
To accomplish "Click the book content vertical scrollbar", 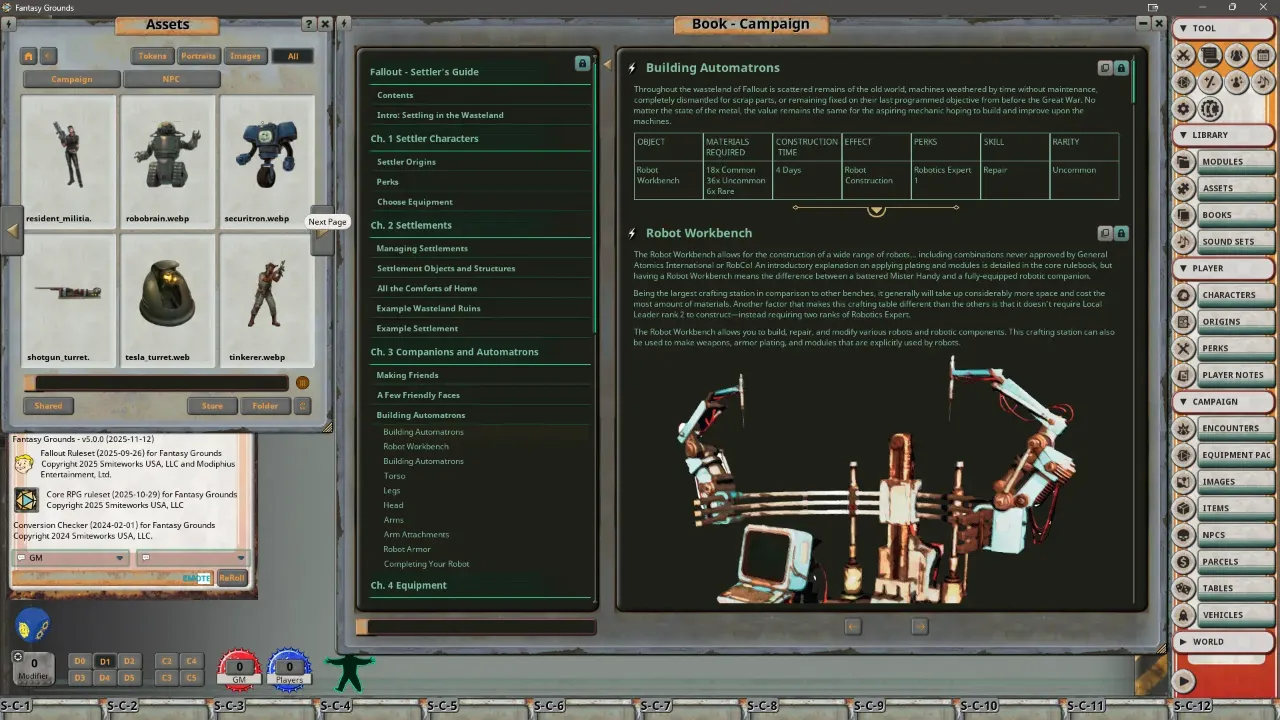I will pyautogui.click(x=1133, y=82).
